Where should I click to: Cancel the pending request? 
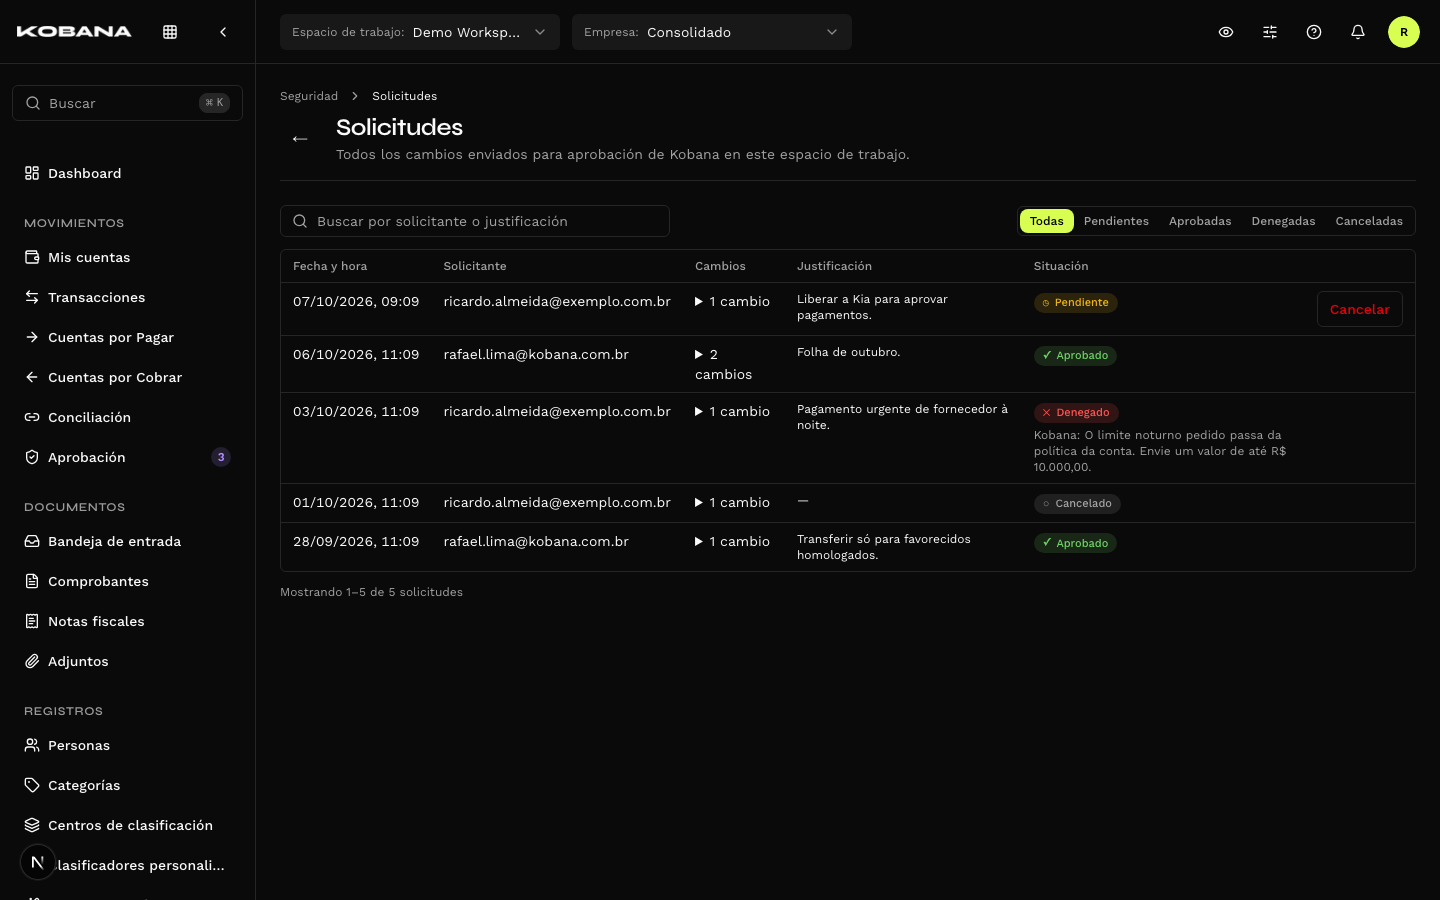click(x=1360, y=309)
